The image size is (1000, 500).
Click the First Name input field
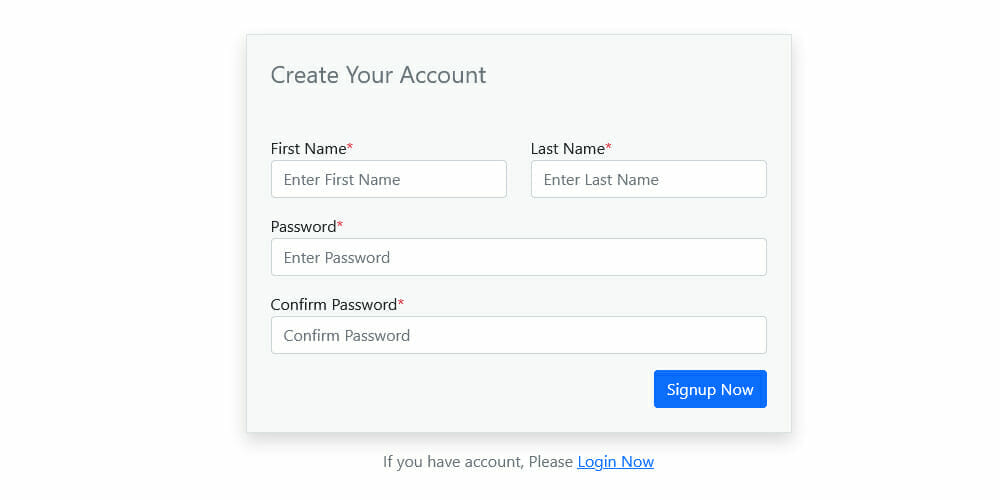click(x=388, y=180)
